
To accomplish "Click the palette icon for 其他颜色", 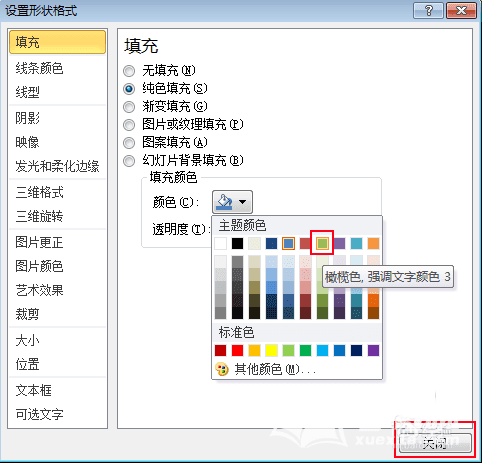I will coord(222,369).
